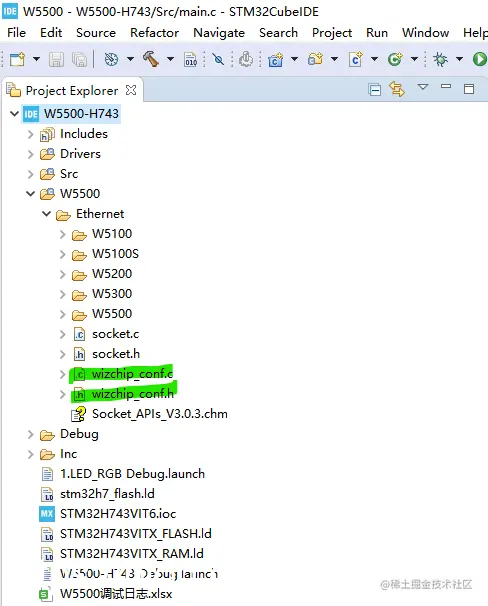Open the dropdown beside the green C icon
The width and height of the screenshot is (488, 606).
tap(414, 59)
